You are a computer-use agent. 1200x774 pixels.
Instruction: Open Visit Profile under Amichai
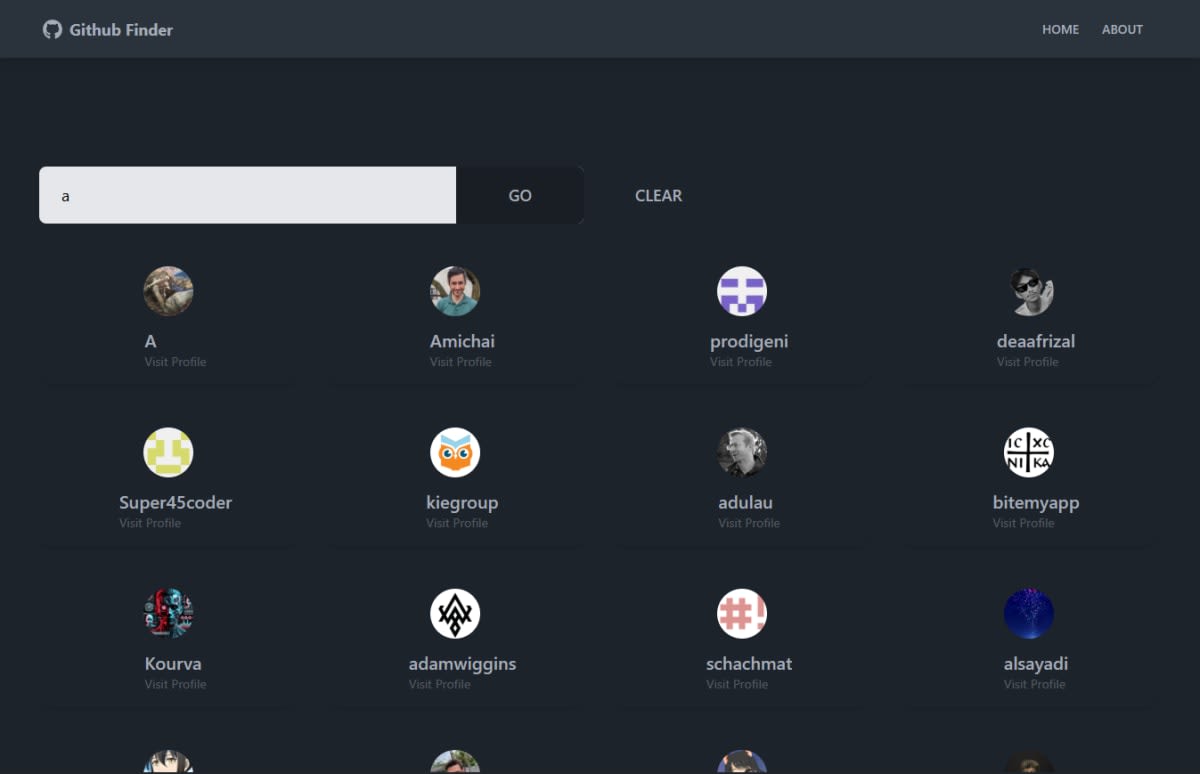point(460,361)
